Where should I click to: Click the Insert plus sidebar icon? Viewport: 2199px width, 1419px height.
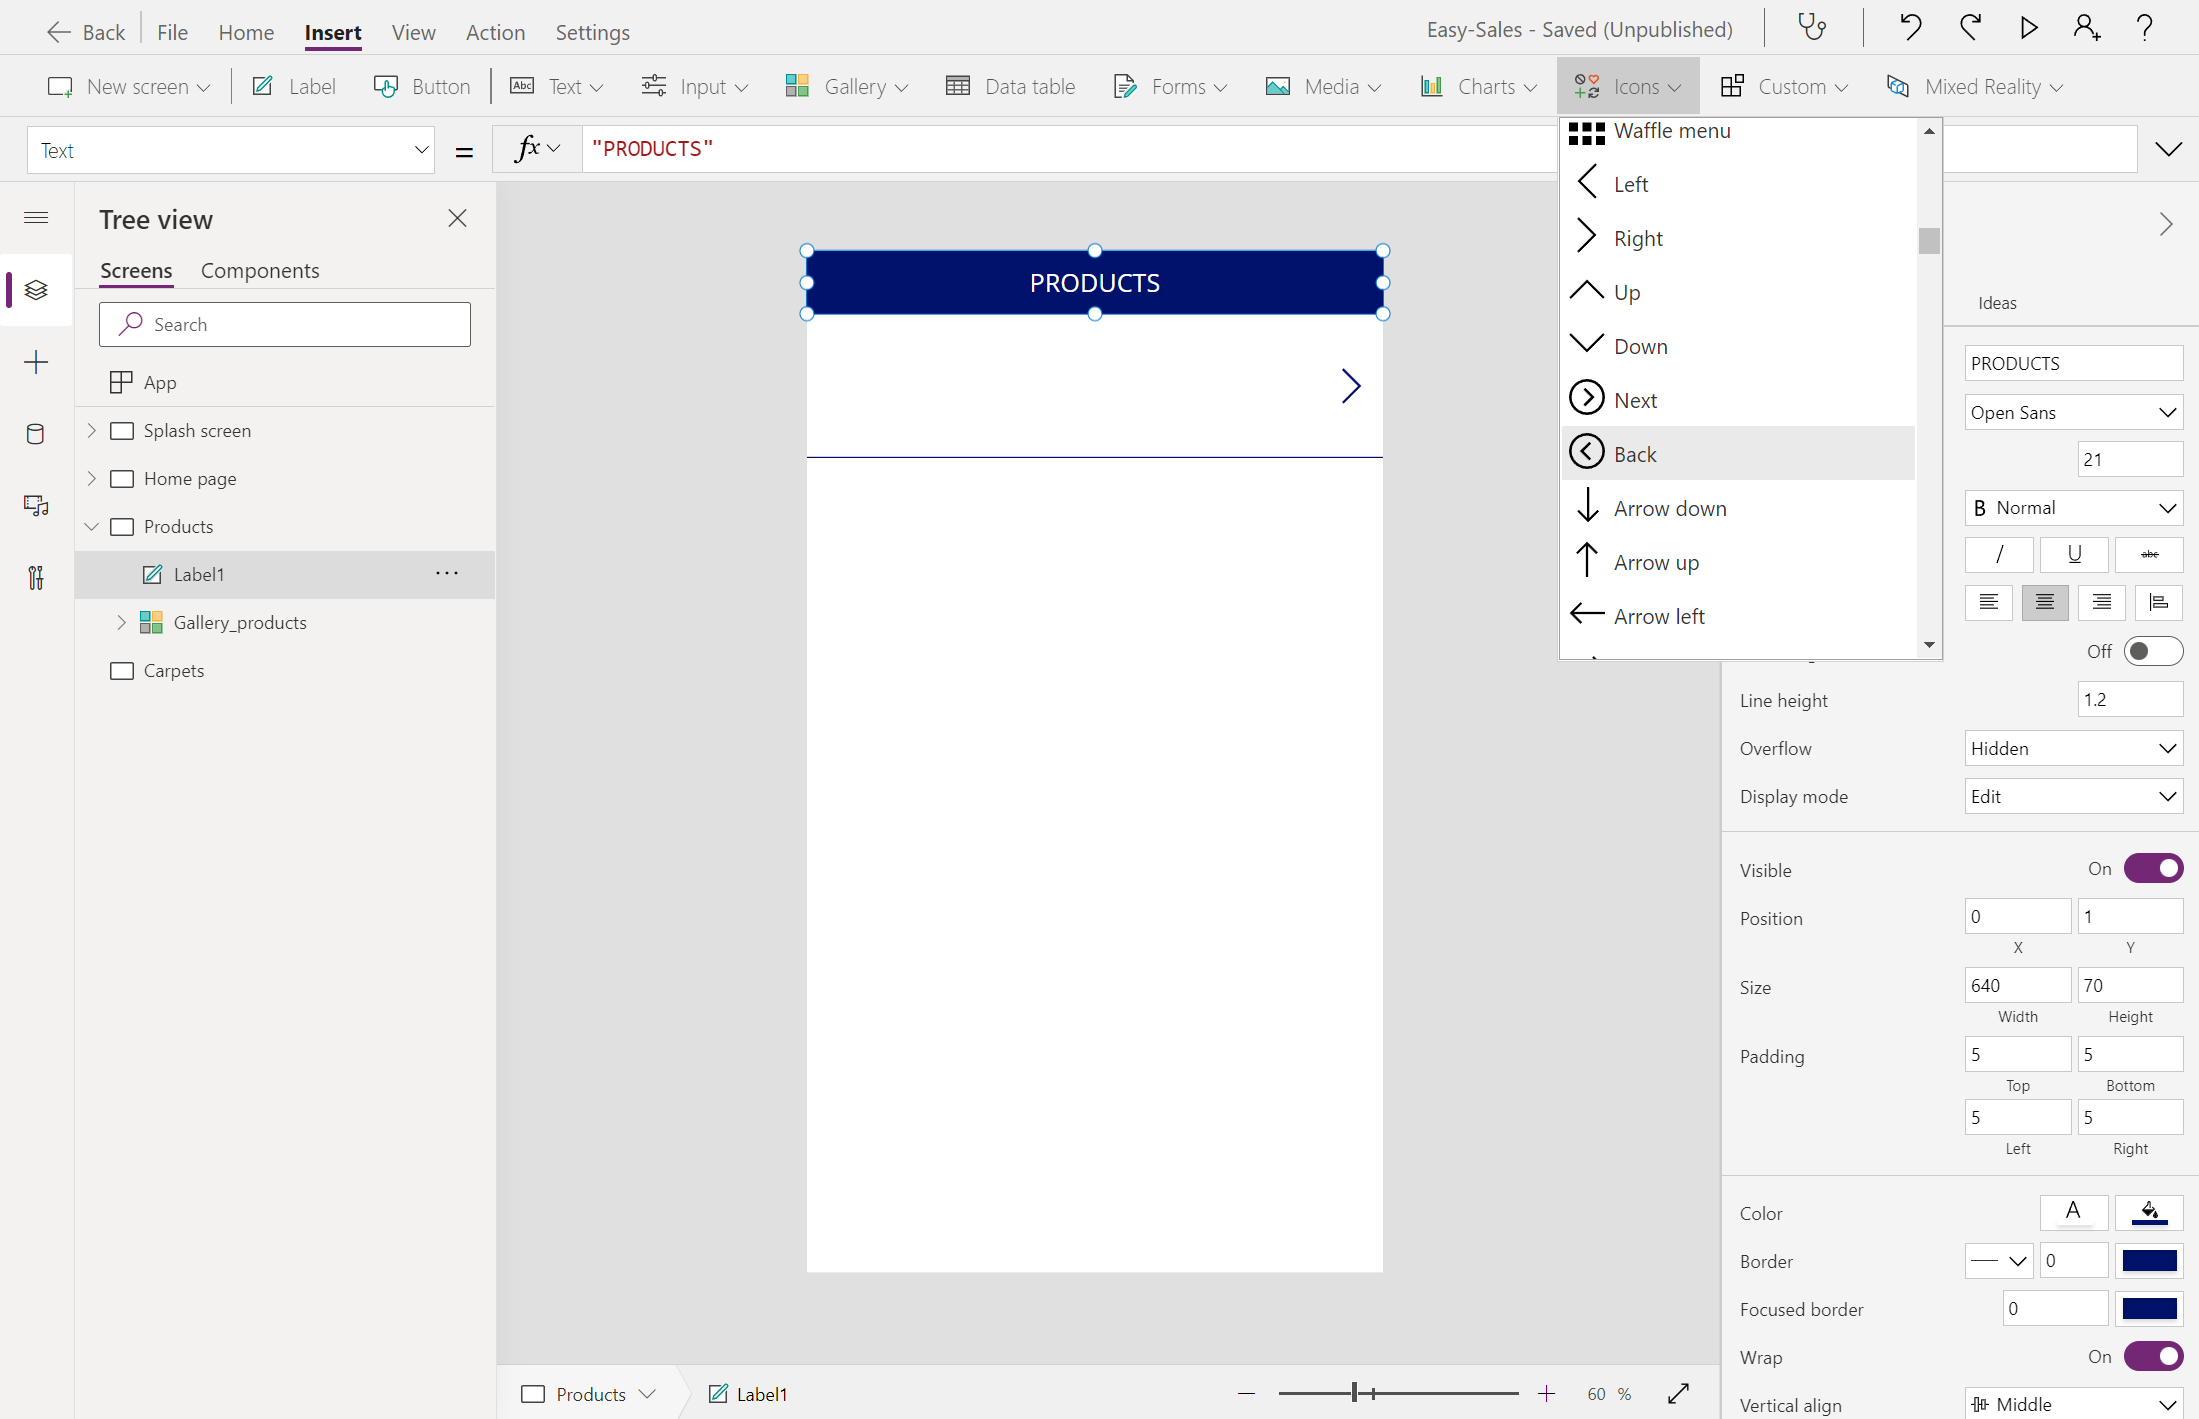pos(36,362)
